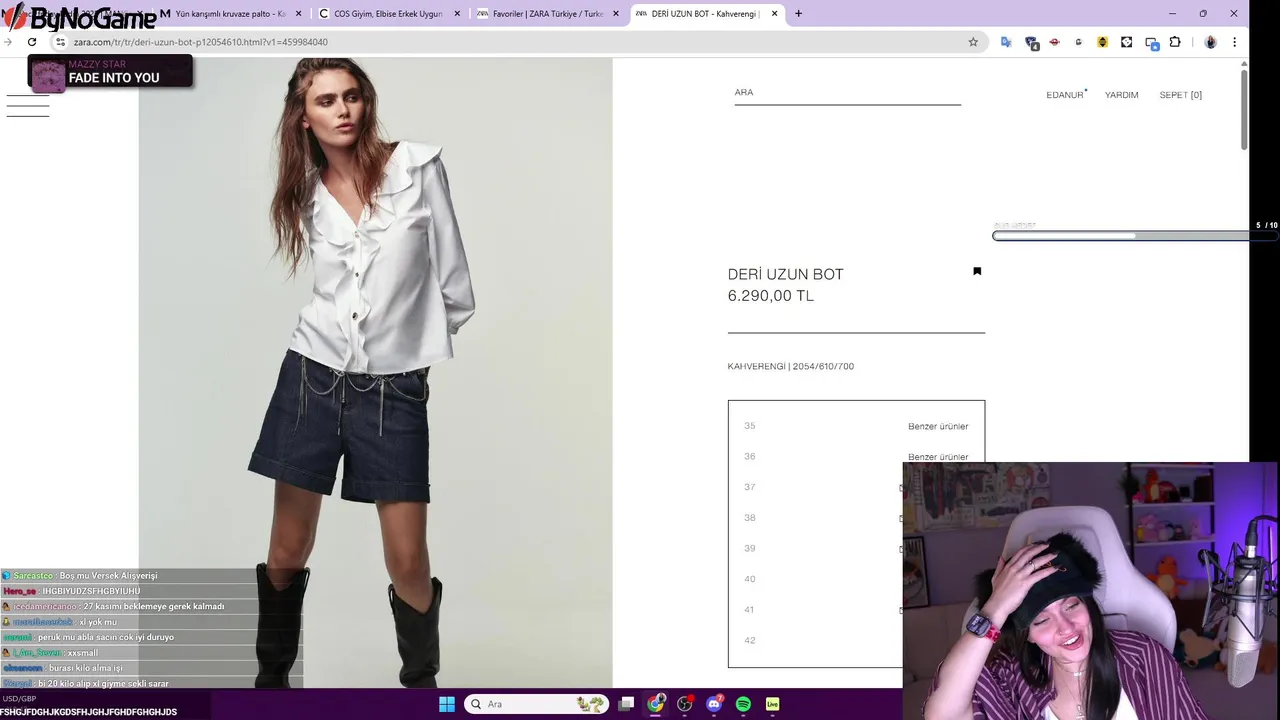Click EDANUR account link

pos(1066,95)
